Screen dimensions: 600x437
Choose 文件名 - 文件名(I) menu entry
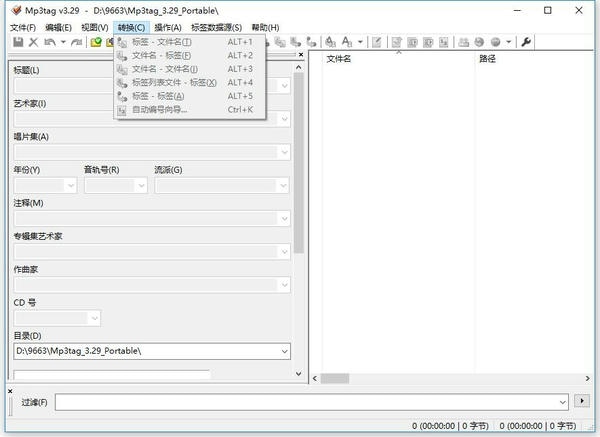tap(190, 69)
